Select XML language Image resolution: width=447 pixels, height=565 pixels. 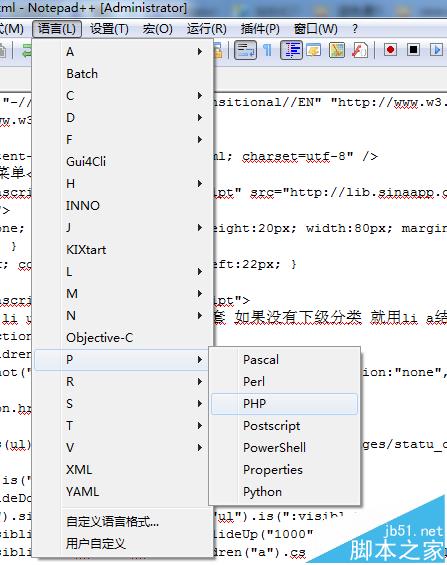pos(121,469)
